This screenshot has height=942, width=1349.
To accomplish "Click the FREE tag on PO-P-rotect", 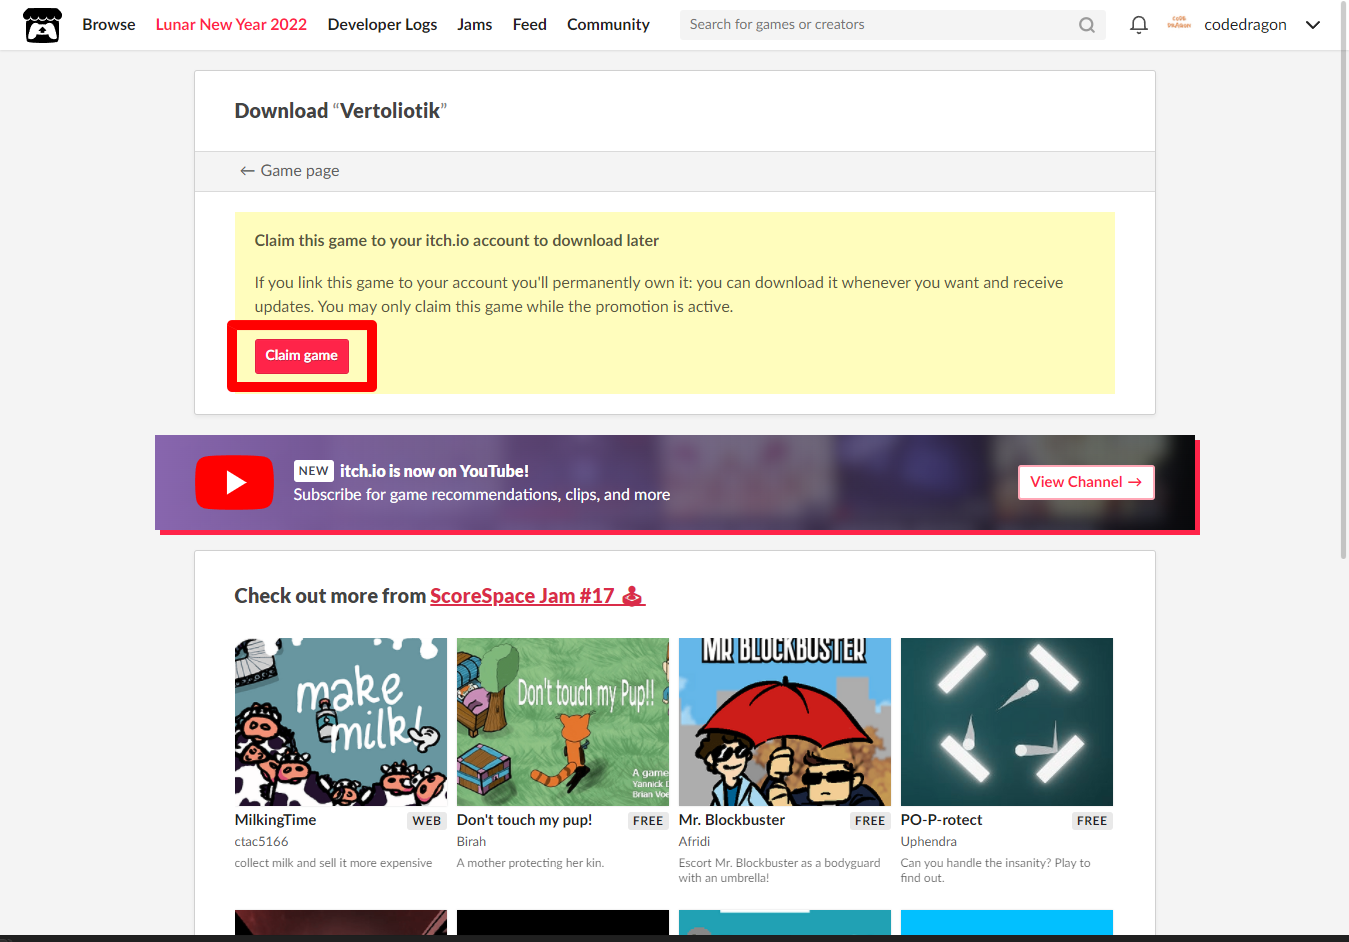I will [x=1092, y=821].
